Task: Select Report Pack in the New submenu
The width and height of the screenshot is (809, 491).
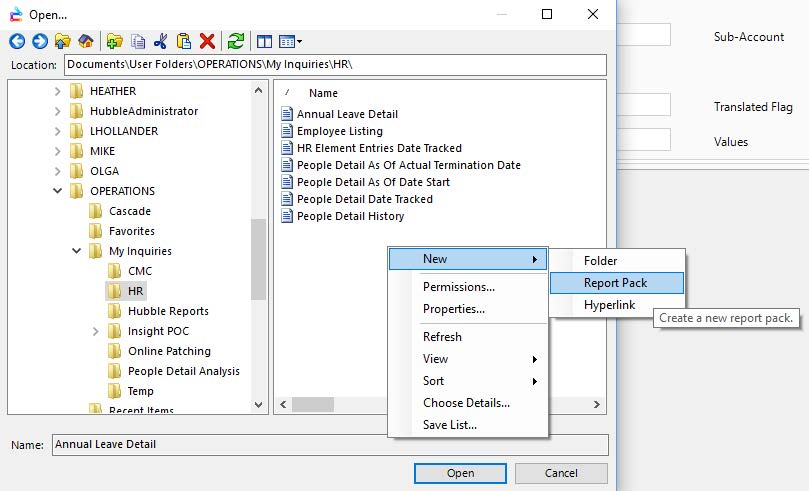Action: click(615, 283)
